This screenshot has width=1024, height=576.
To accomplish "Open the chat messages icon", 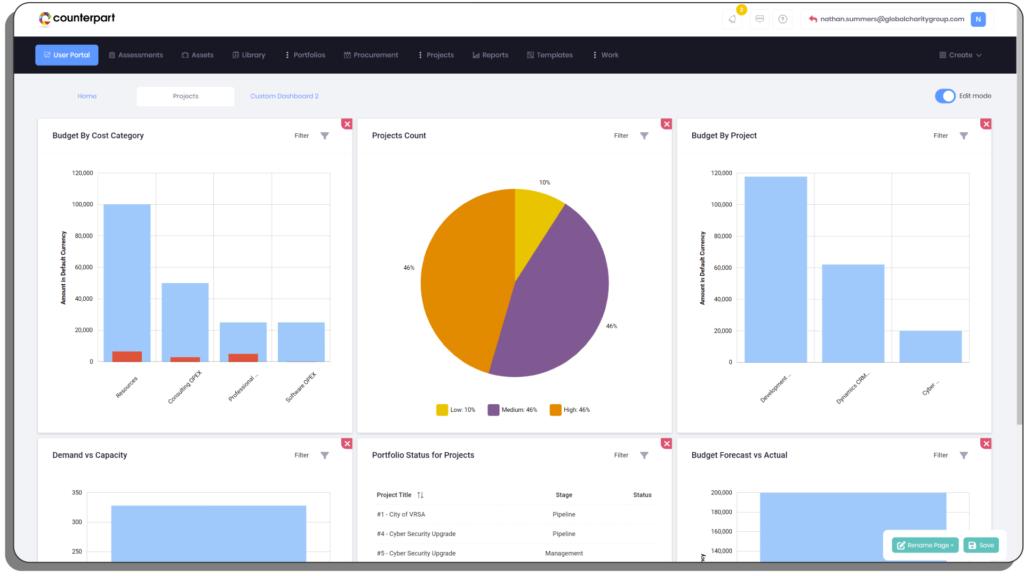I will [762, 18].
